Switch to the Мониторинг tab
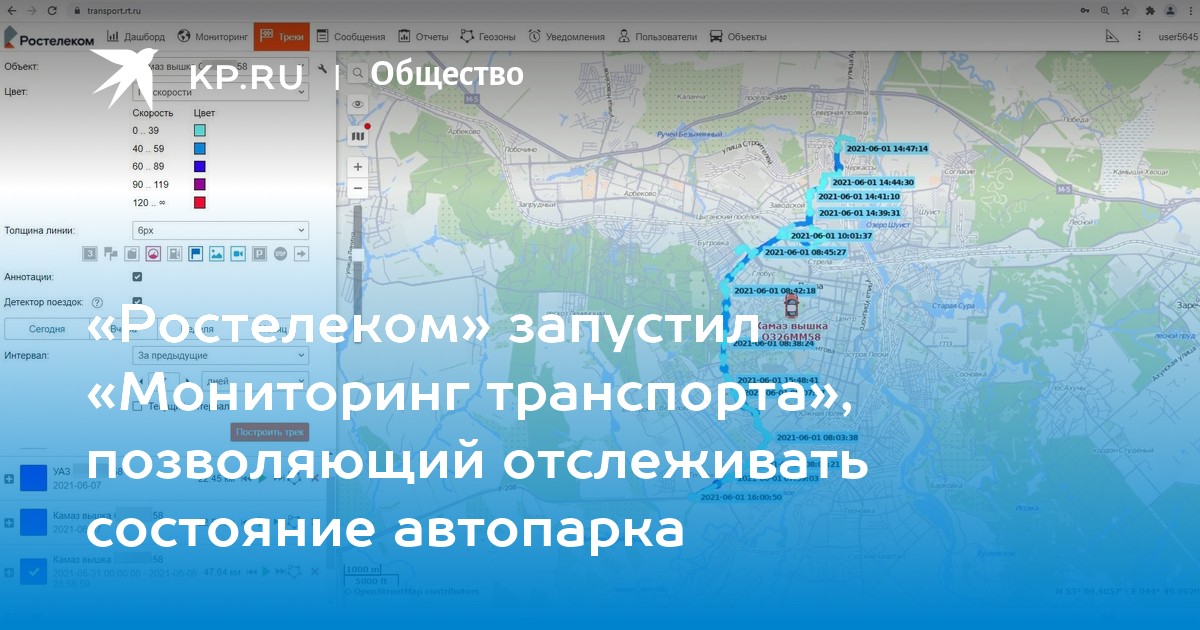Screen dimensions: 1200x630 [212, 37]
